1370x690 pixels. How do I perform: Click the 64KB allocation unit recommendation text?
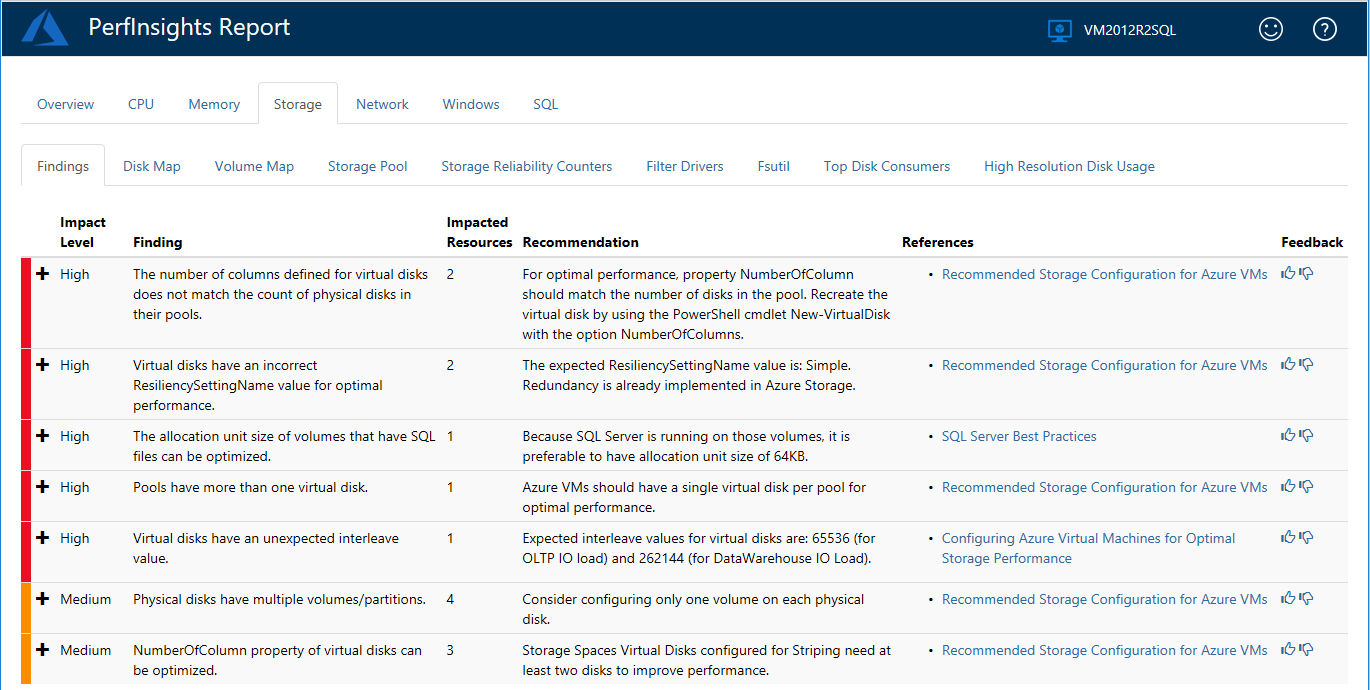pos(686,446)
